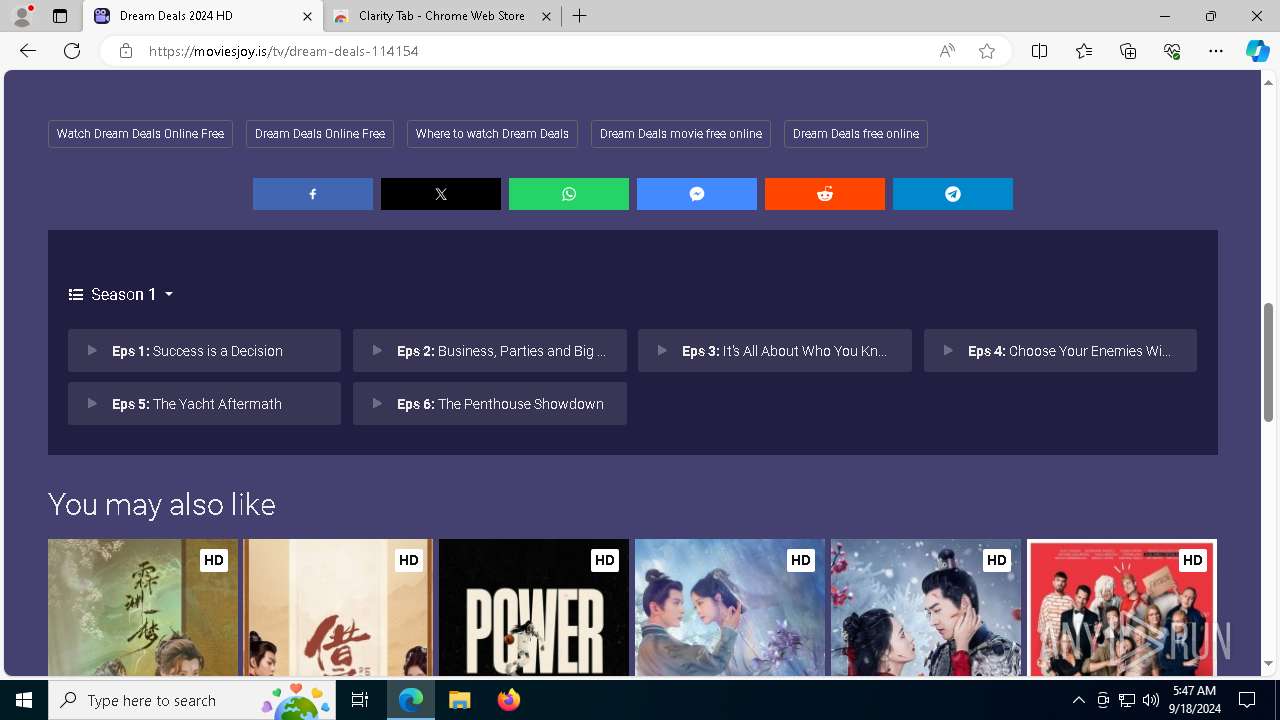This screenshot has height=720, width=1280.
Task: Open split screen view
Action: pyautogui.click(x=1039, y=51)
